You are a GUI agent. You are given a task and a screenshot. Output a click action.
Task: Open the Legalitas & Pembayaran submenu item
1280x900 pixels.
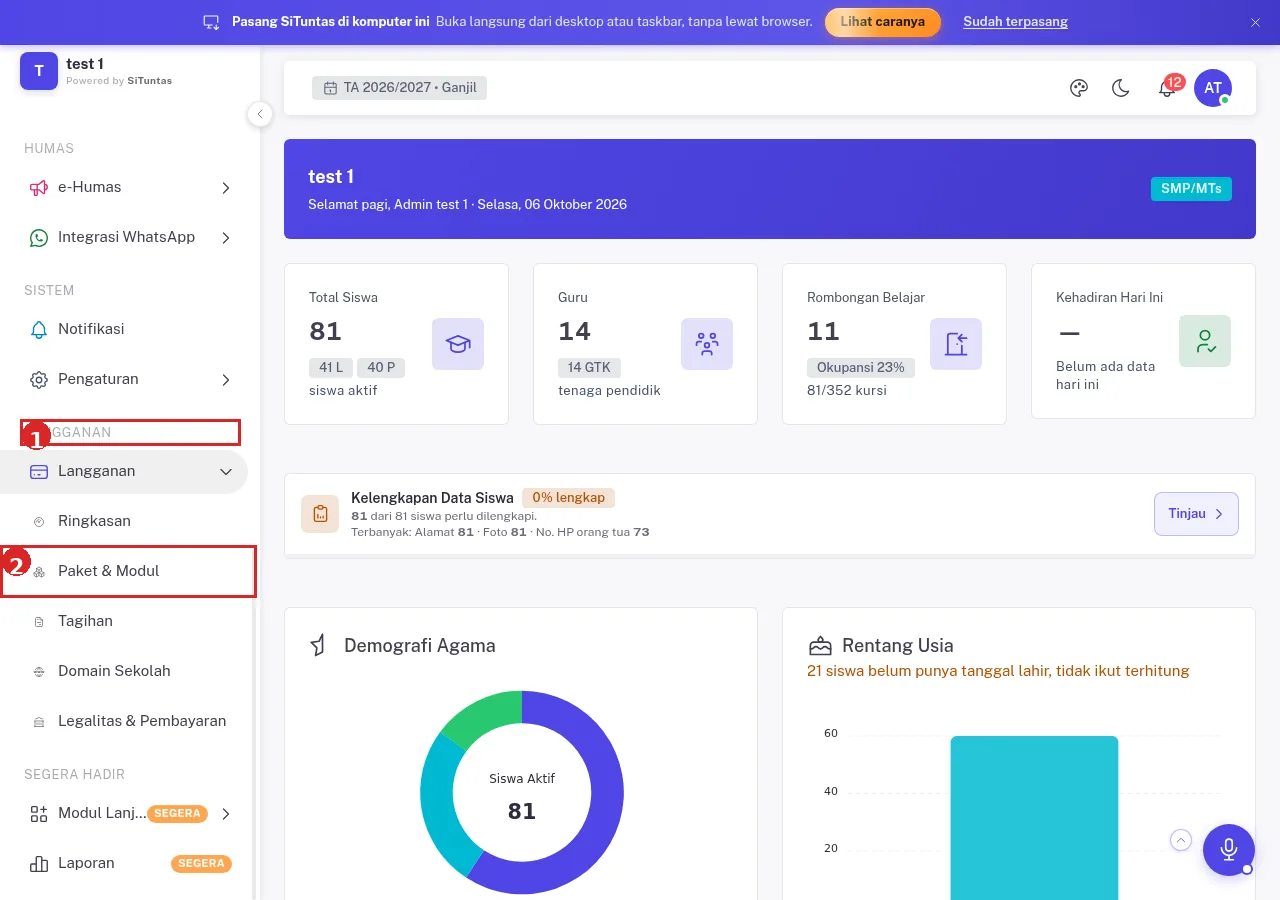[x=124, y=721]
